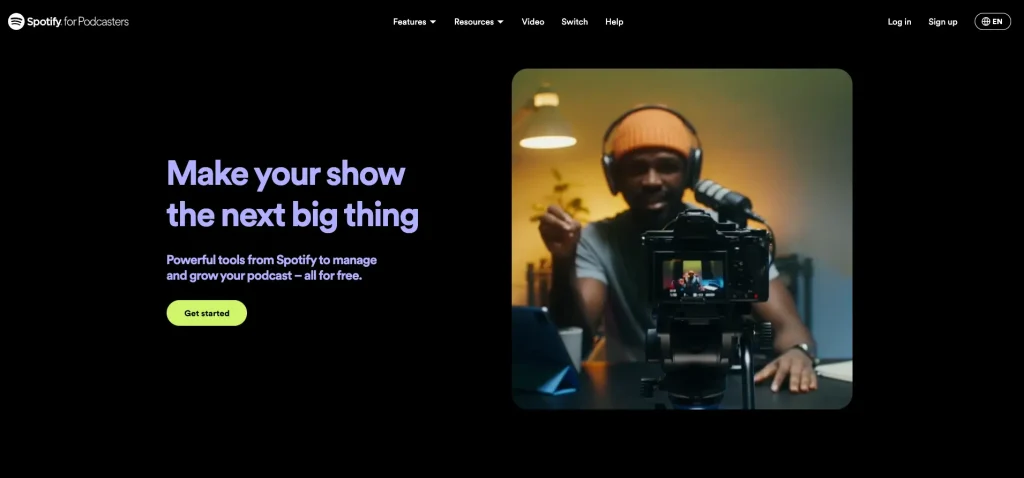Select the Switch navigation link

(x=575, y=22)
